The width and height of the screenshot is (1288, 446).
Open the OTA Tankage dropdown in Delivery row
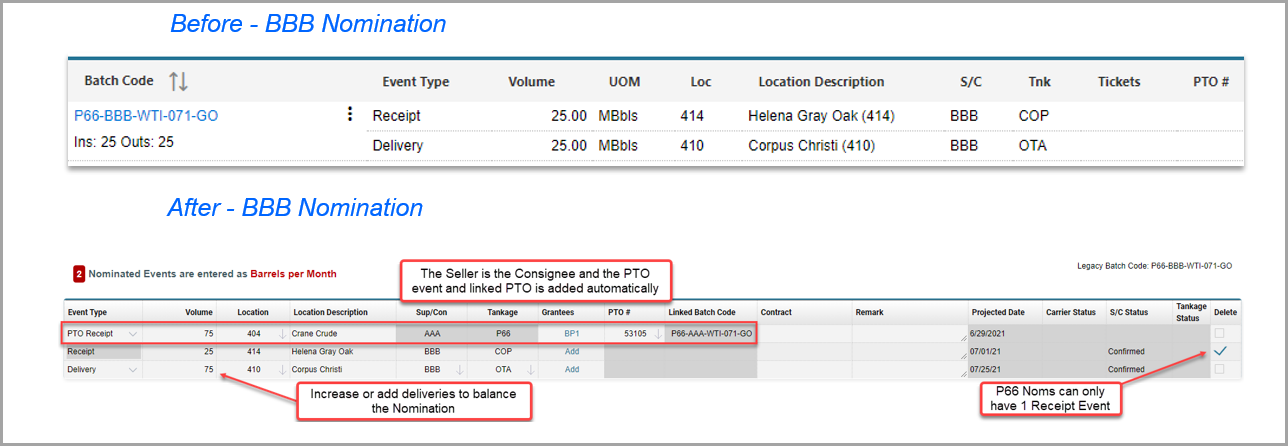532,369
